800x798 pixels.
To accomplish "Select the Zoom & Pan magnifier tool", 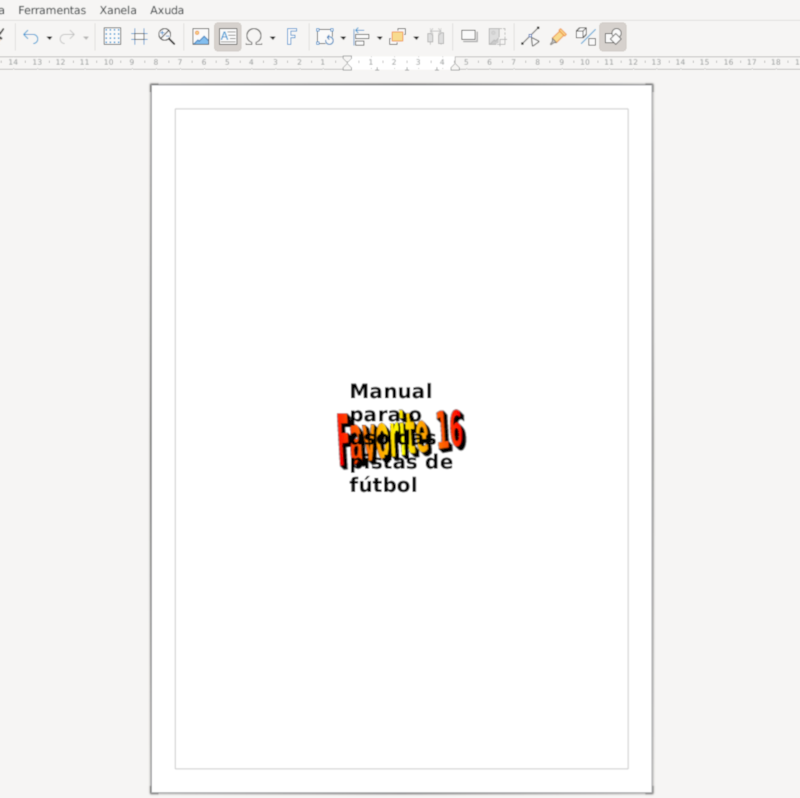I will pos(167,37).
